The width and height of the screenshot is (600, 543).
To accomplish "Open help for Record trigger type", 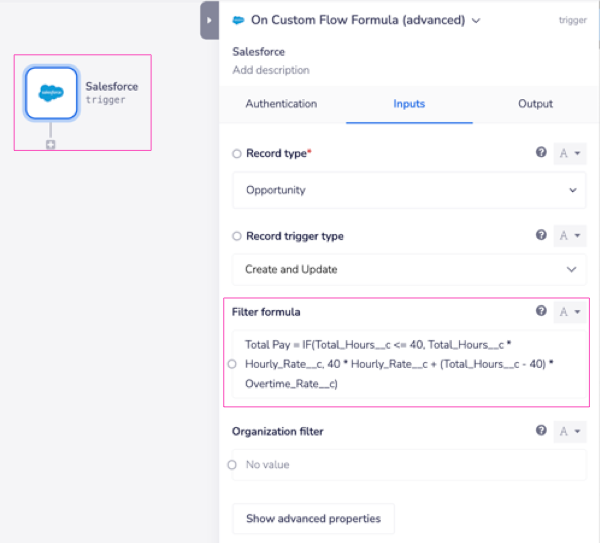I will click(541, 235).
